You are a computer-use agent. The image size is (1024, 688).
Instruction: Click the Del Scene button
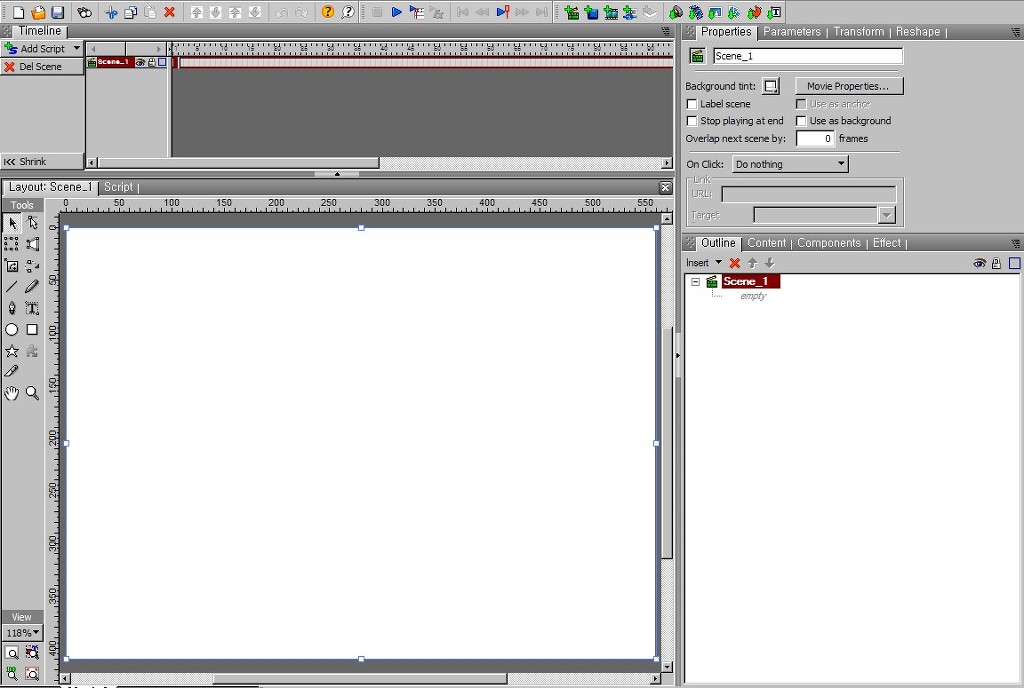pyautogui.click(x=42, y=67)
